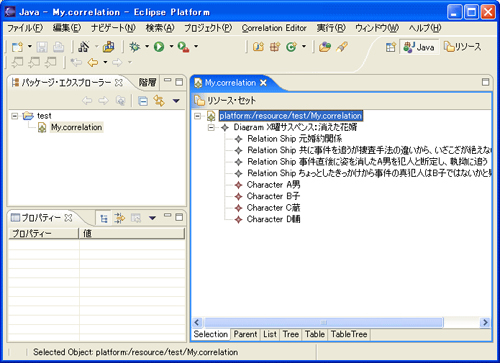500x363 pixels.
Task: Click the Debug bug icon
Action: (135, 47)
